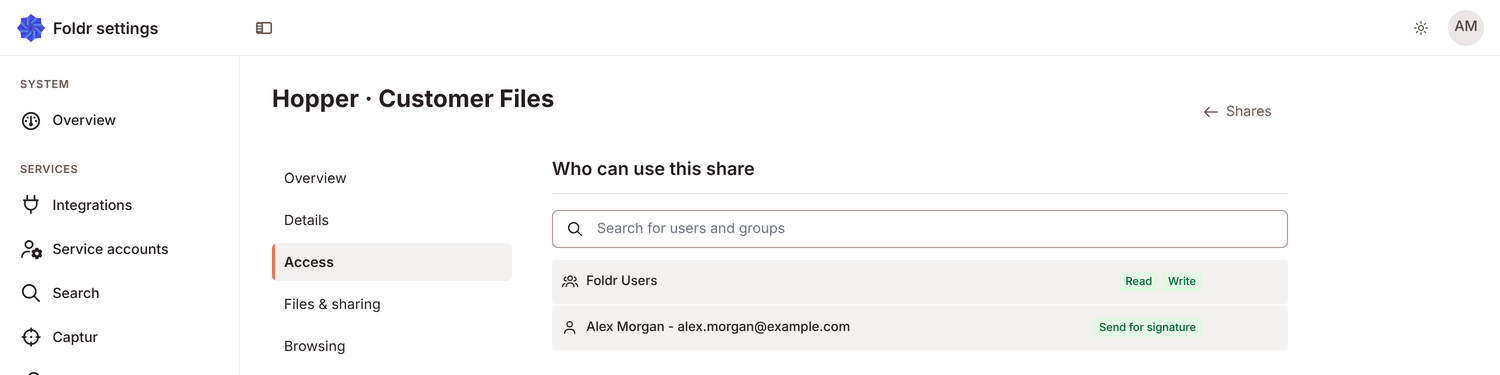Click the Foldr settings title
Screen dimensions: 1500x375
[105, 28]
